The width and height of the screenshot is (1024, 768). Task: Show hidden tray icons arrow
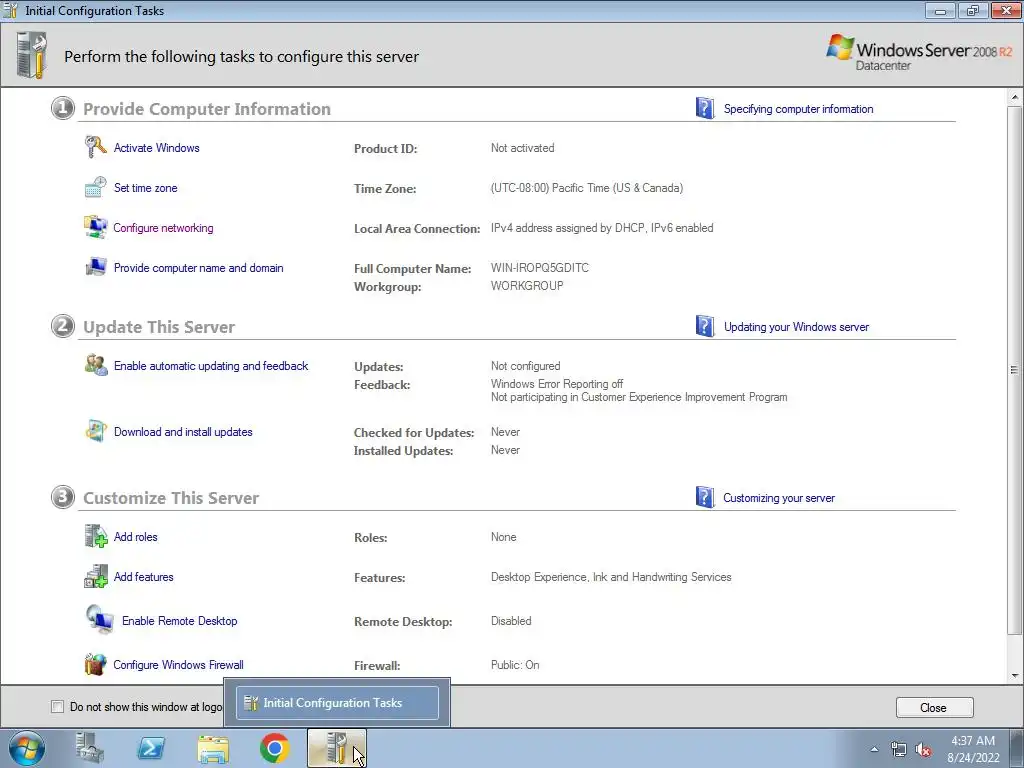pyautogui.click(x=874, y=750)
